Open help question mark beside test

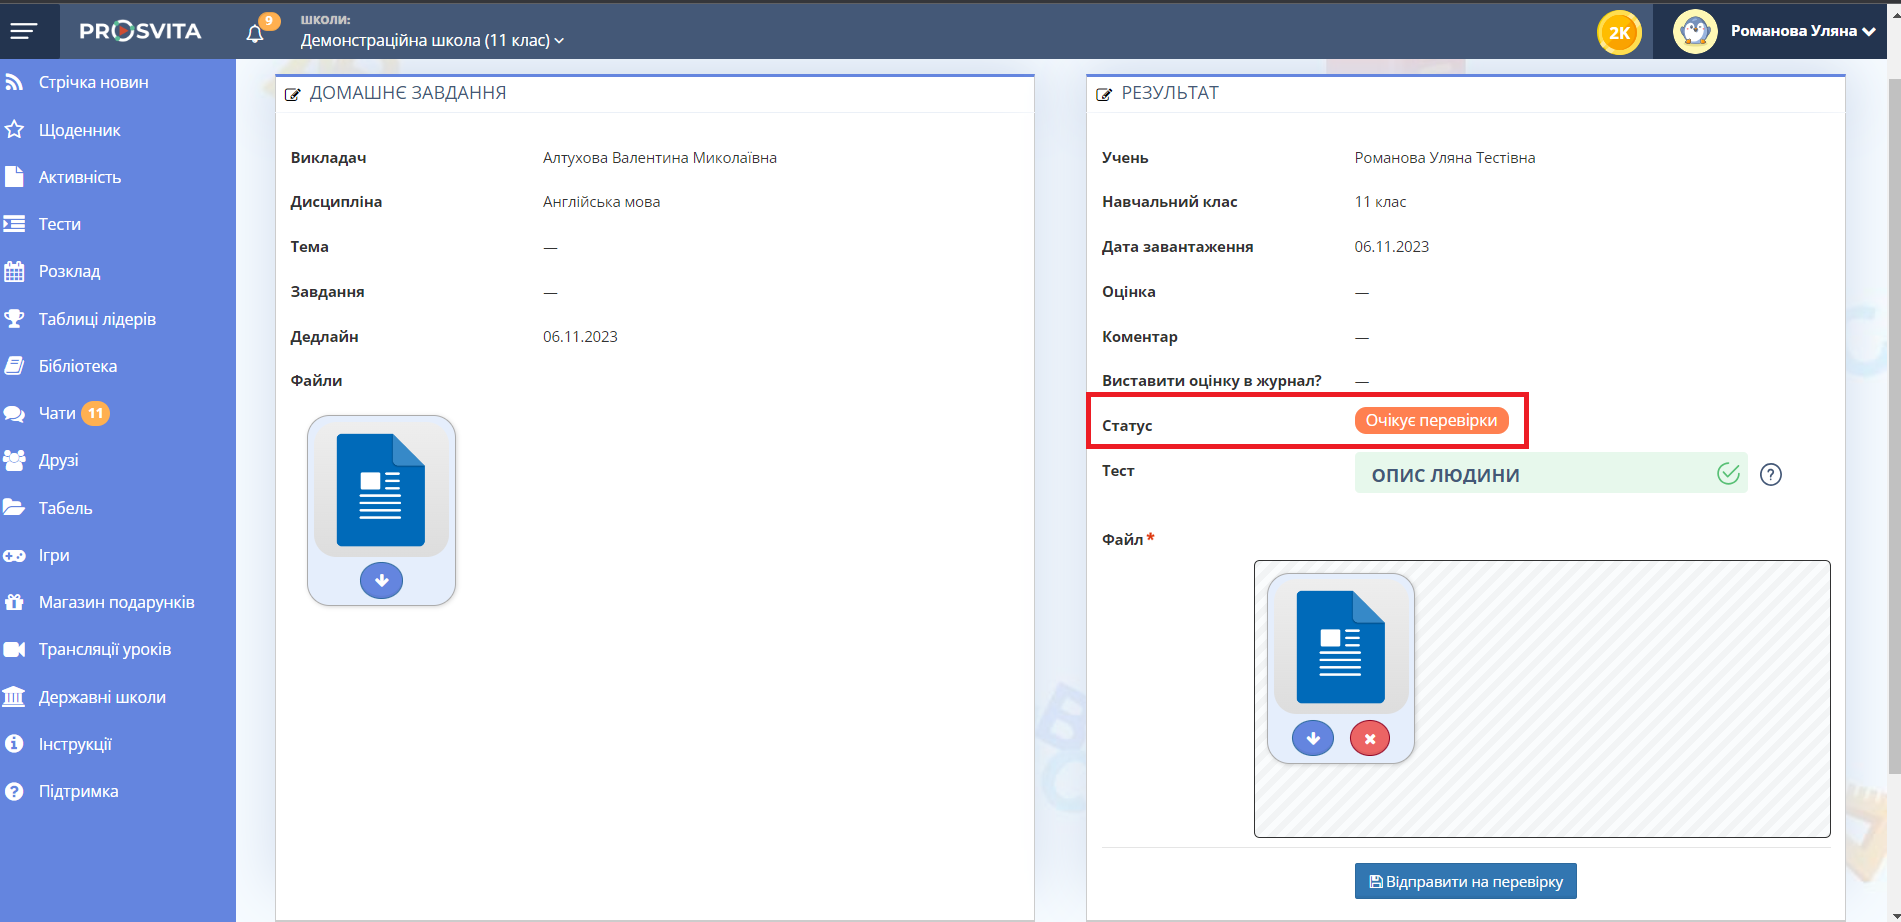coord(1770,474)
